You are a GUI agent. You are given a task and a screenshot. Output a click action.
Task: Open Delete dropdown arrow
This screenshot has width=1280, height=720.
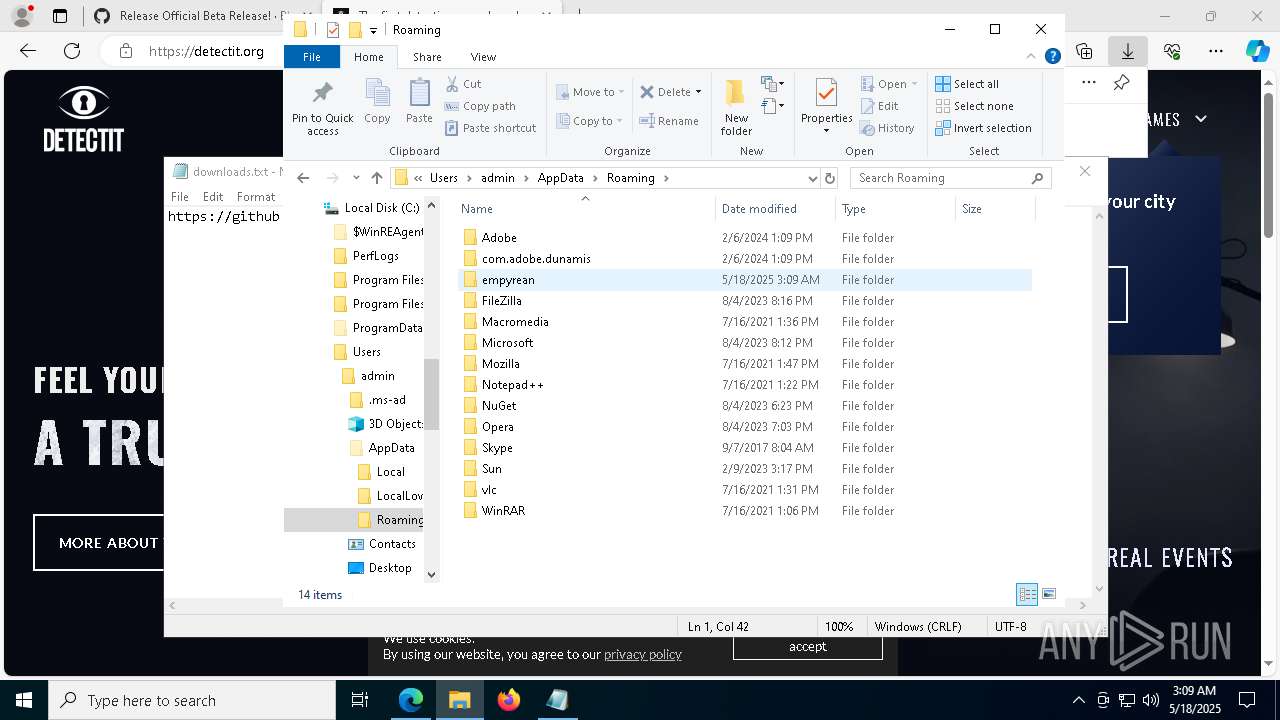(x=698, y=92)
